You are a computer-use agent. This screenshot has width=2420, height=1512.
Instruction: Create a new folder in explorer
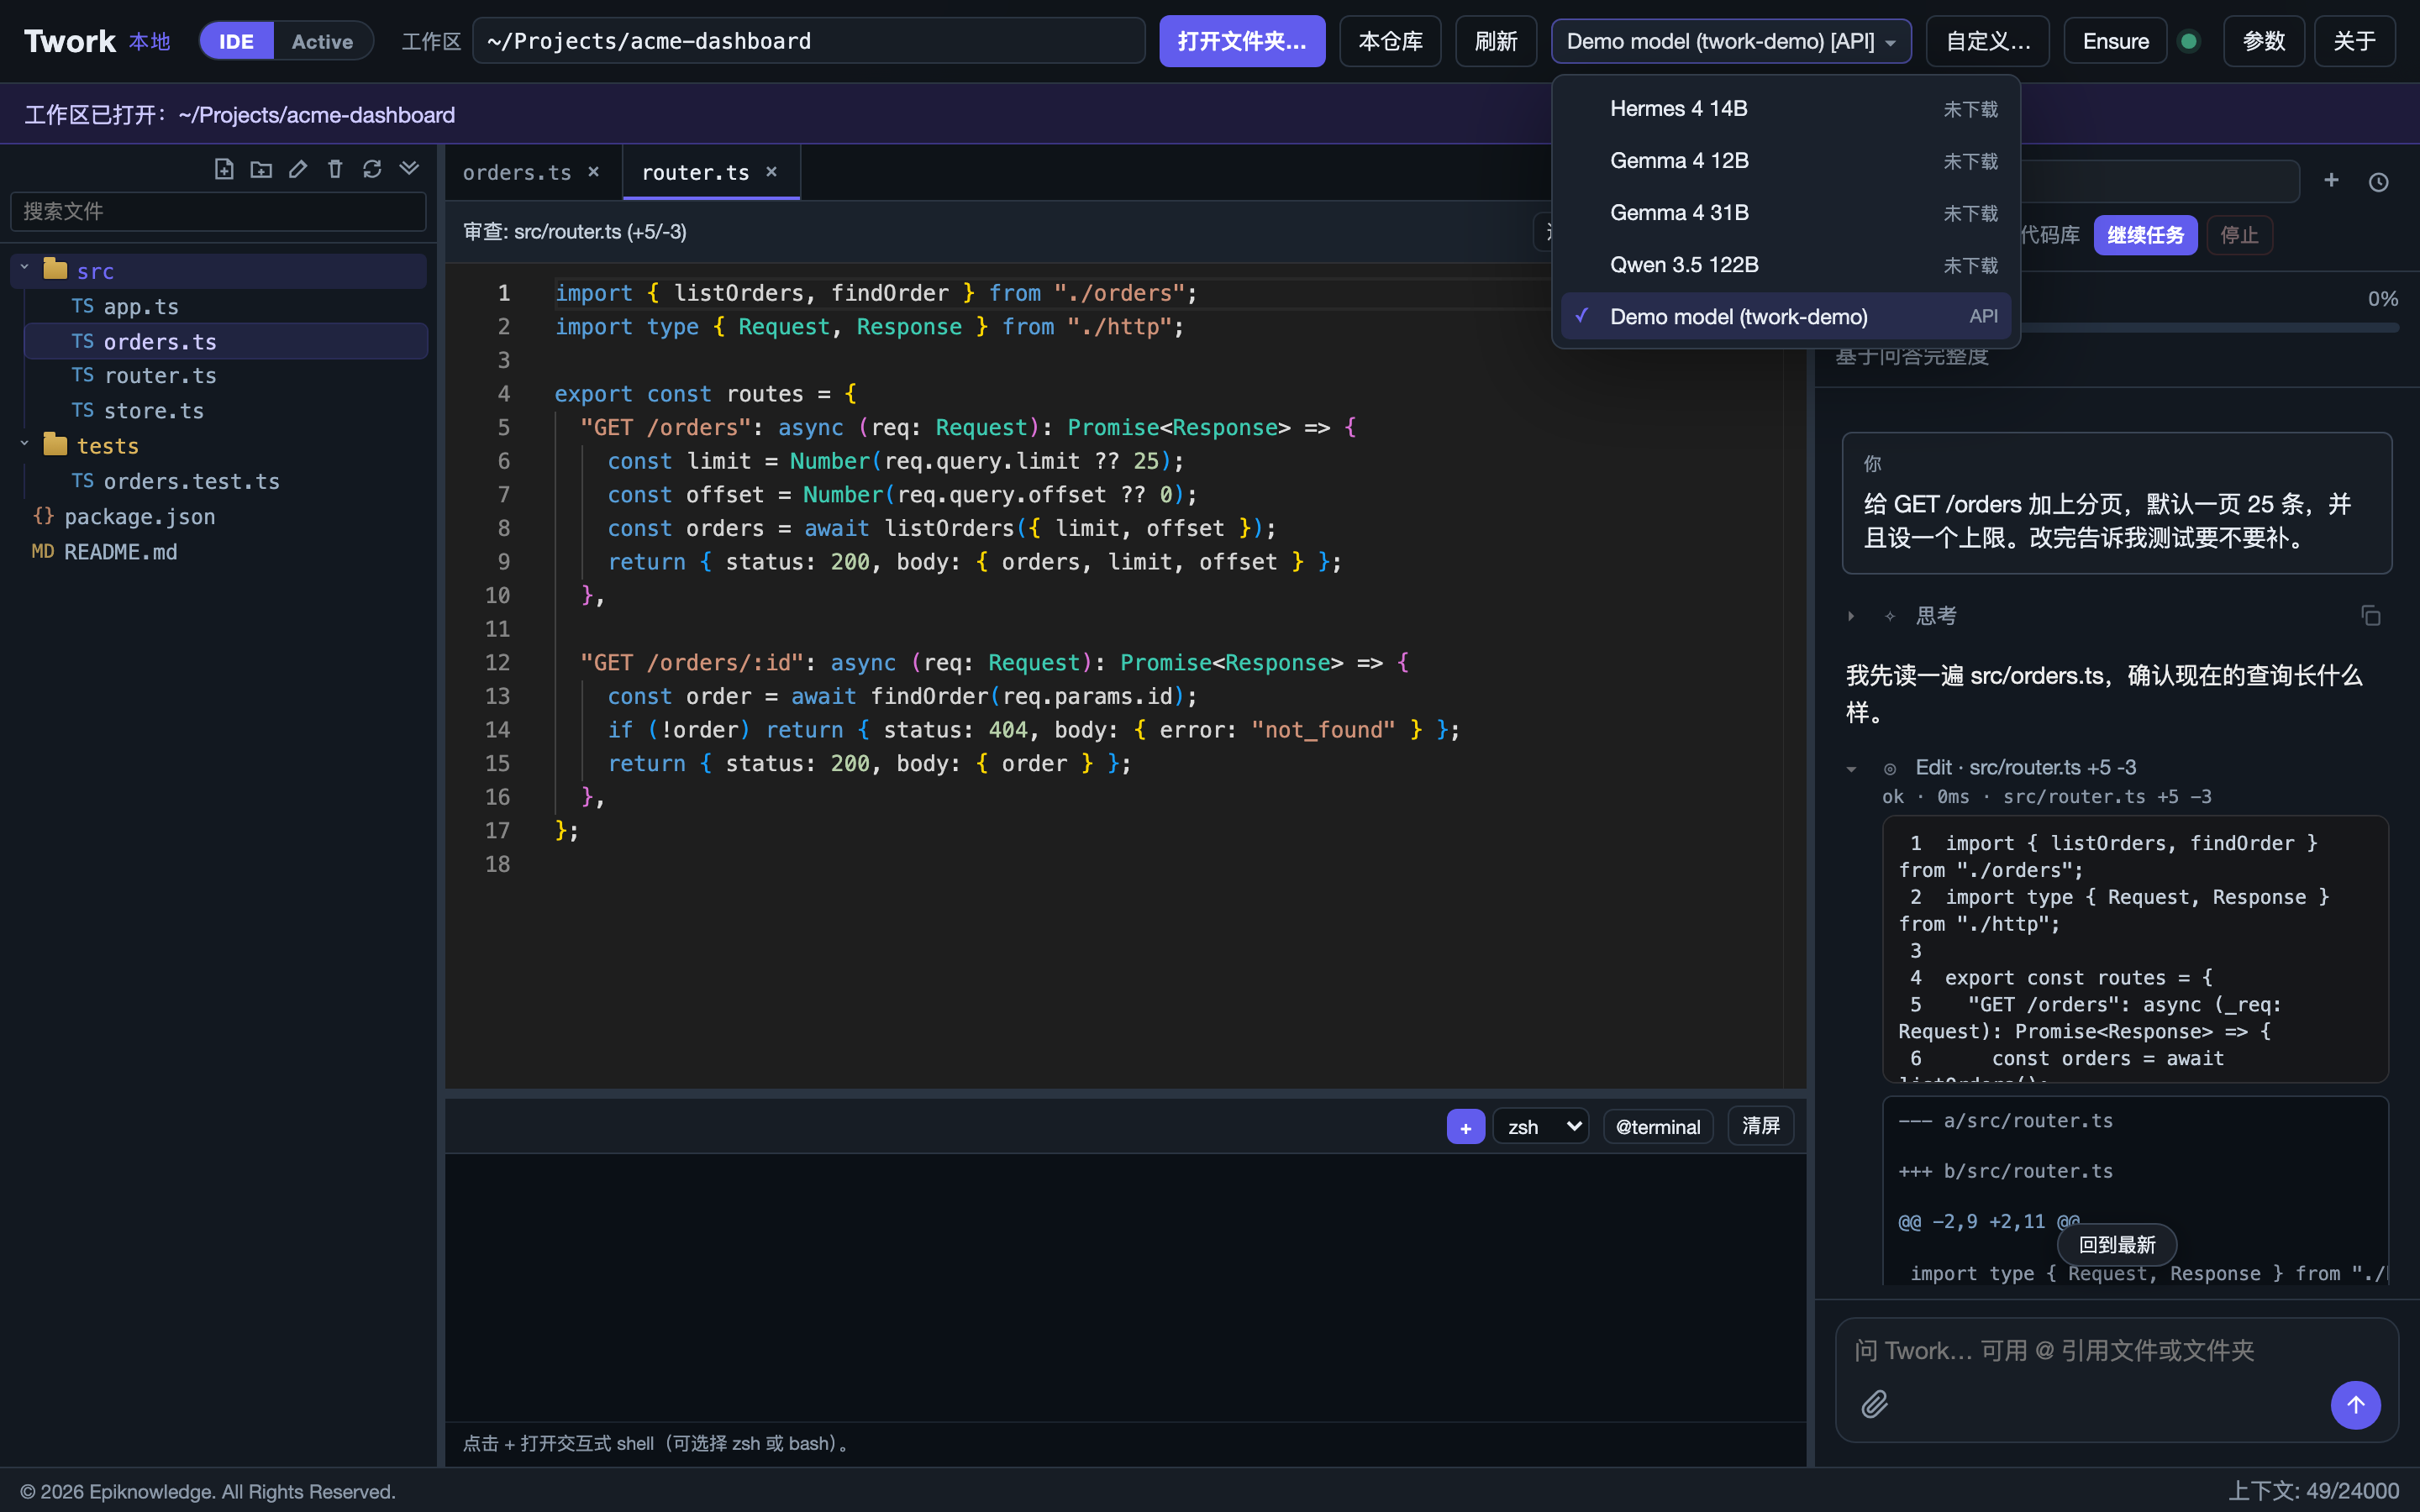261,169
